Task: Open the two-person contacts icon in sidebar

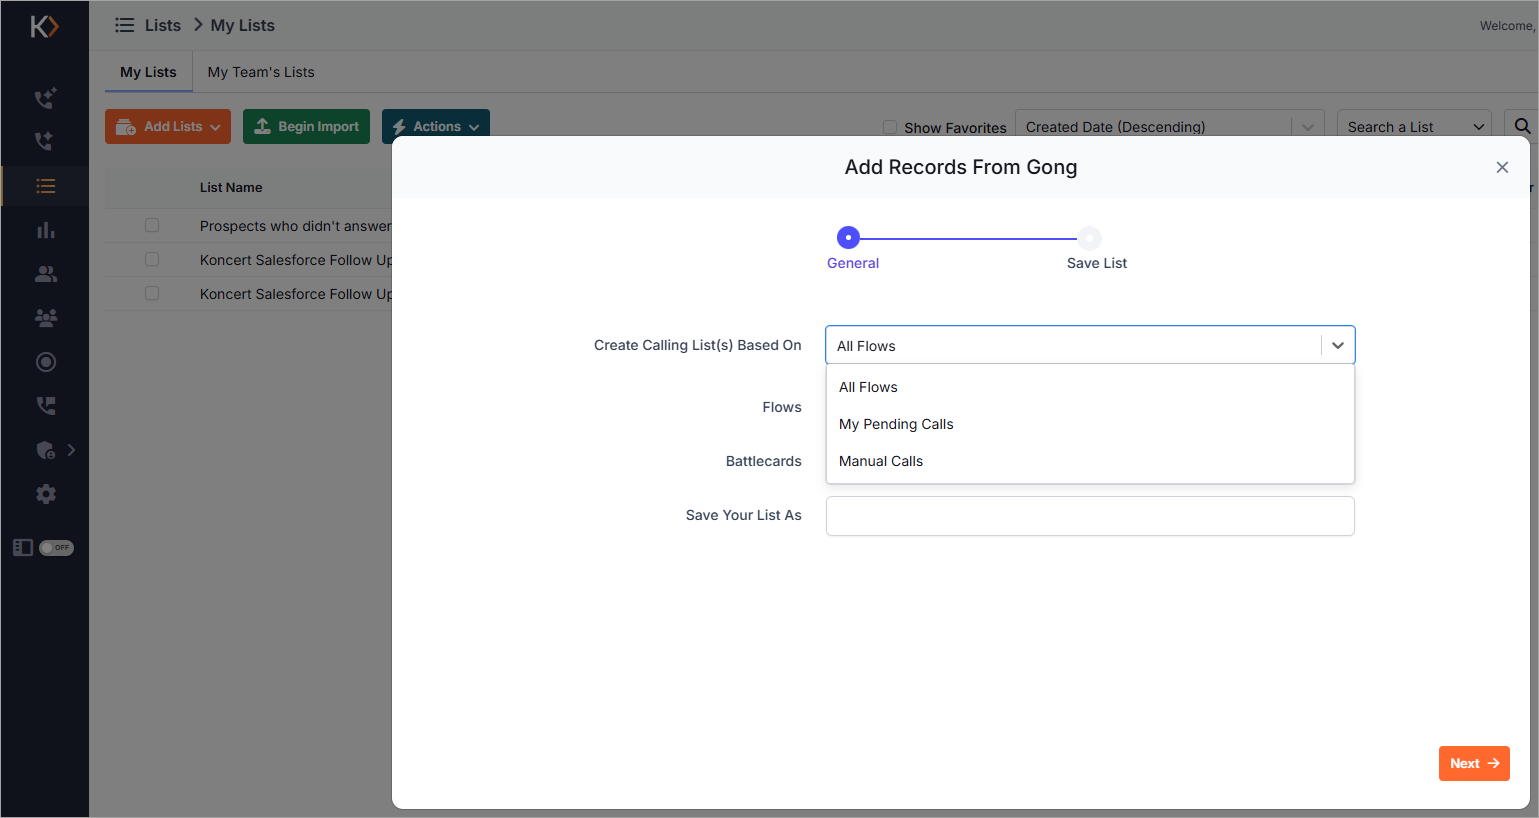Action: tap(46, 274)
